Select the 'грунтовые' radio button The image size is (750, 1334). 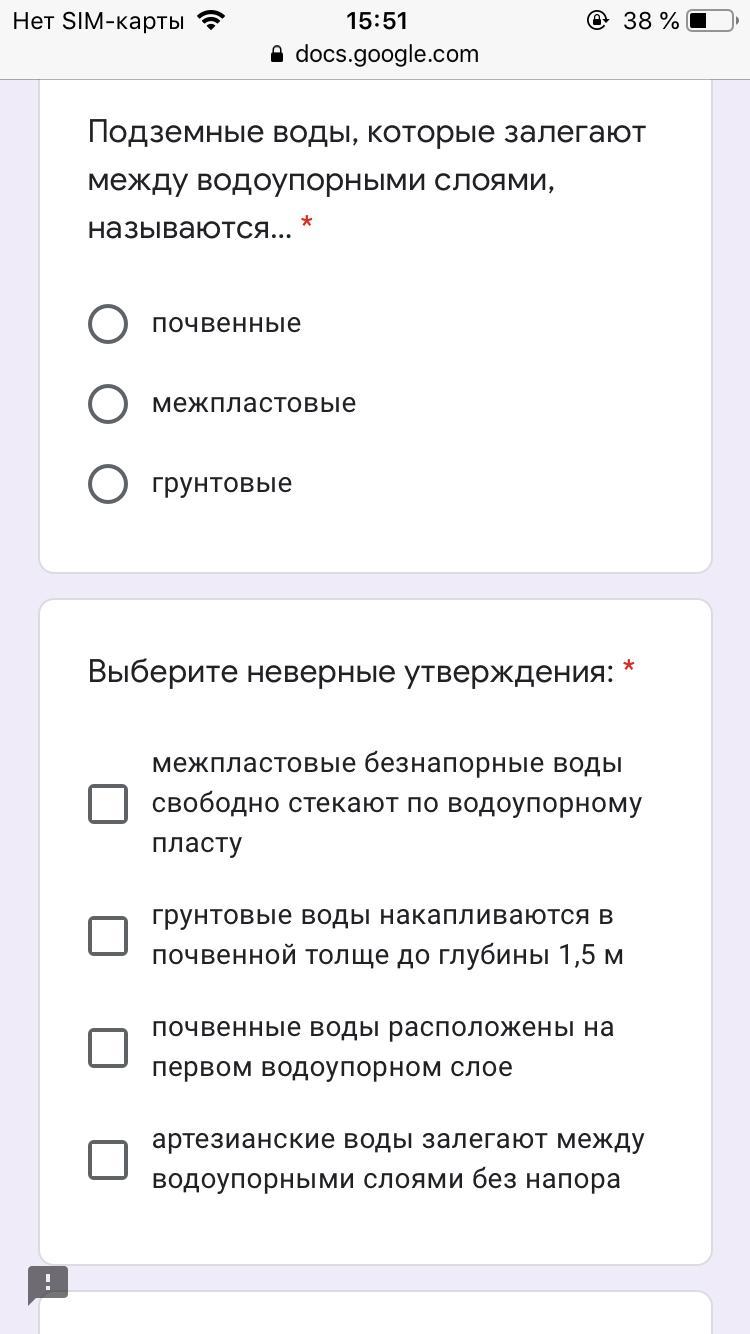click(x=108, y=484)
